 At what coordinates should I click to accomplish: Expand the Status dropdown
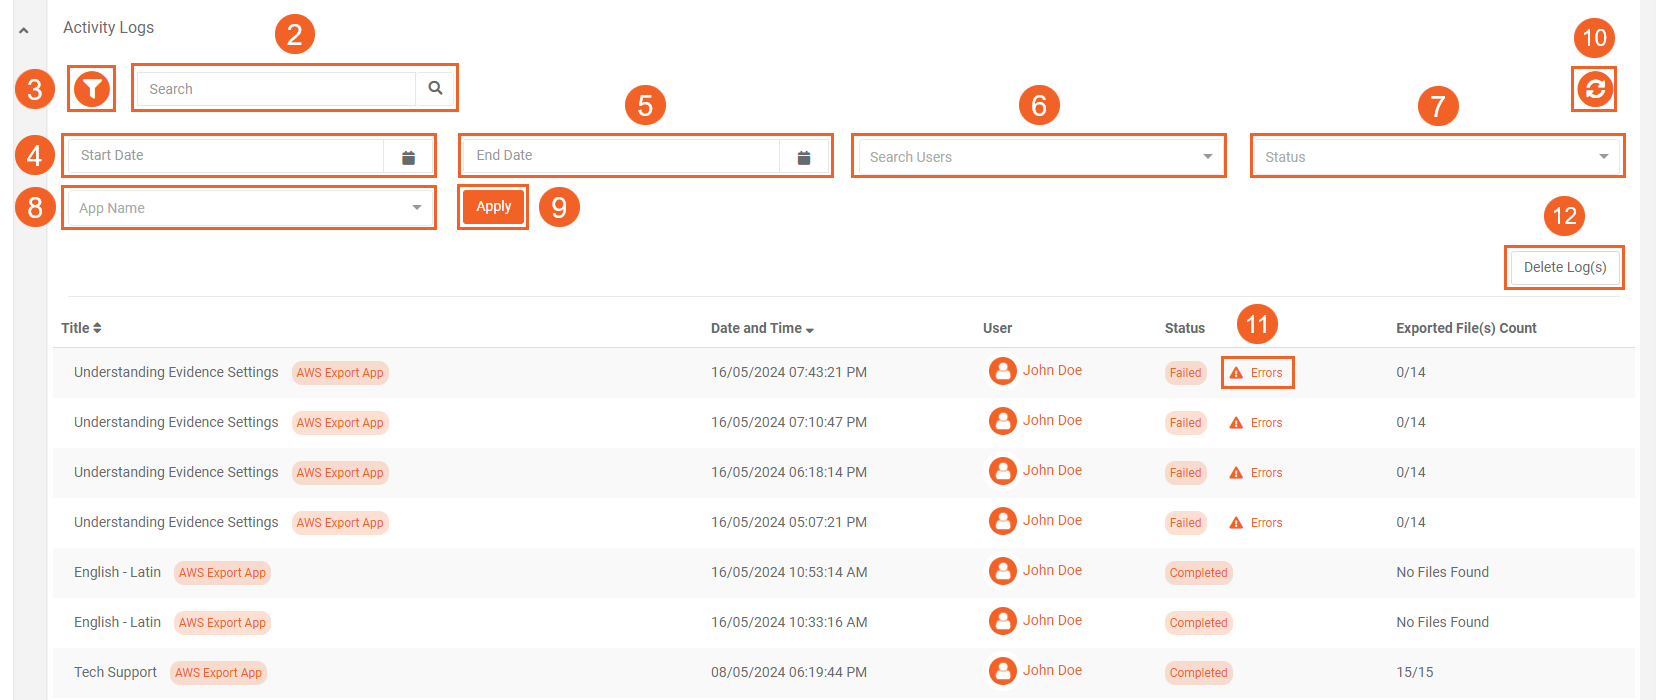pos(1436,157)
